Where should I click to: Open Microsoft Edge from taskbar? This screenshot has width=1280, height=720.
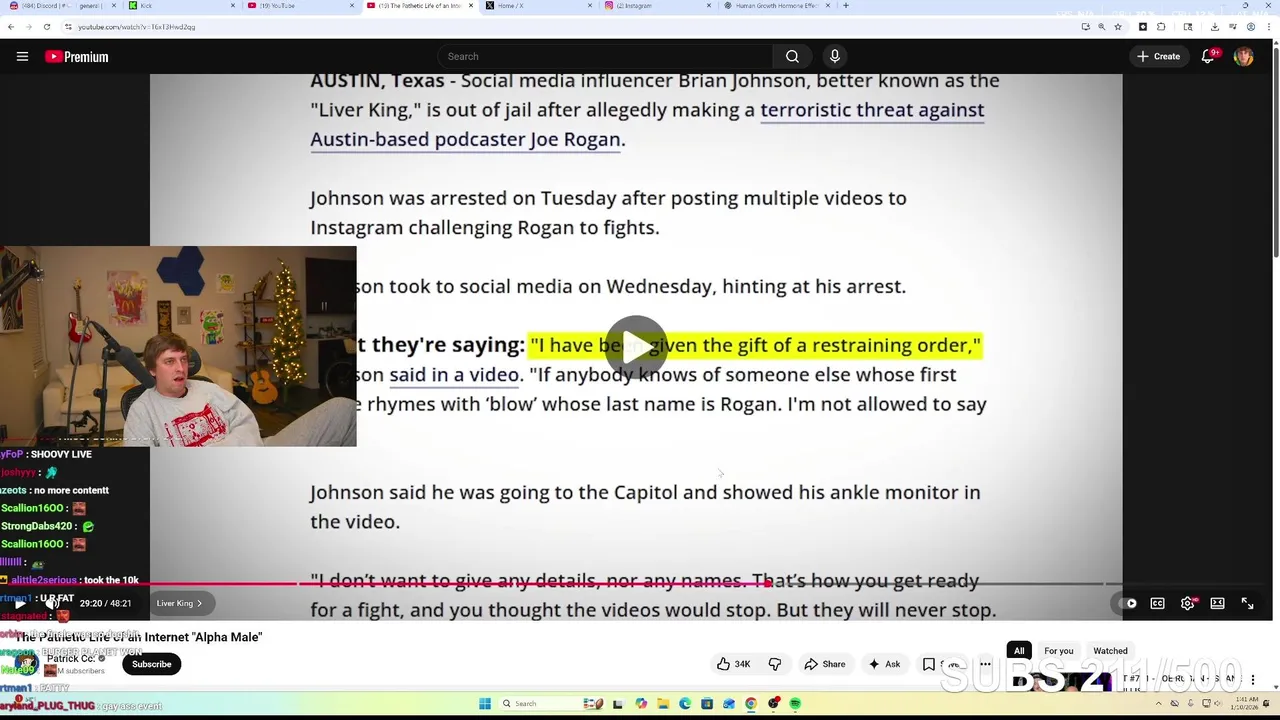(685, 704)
